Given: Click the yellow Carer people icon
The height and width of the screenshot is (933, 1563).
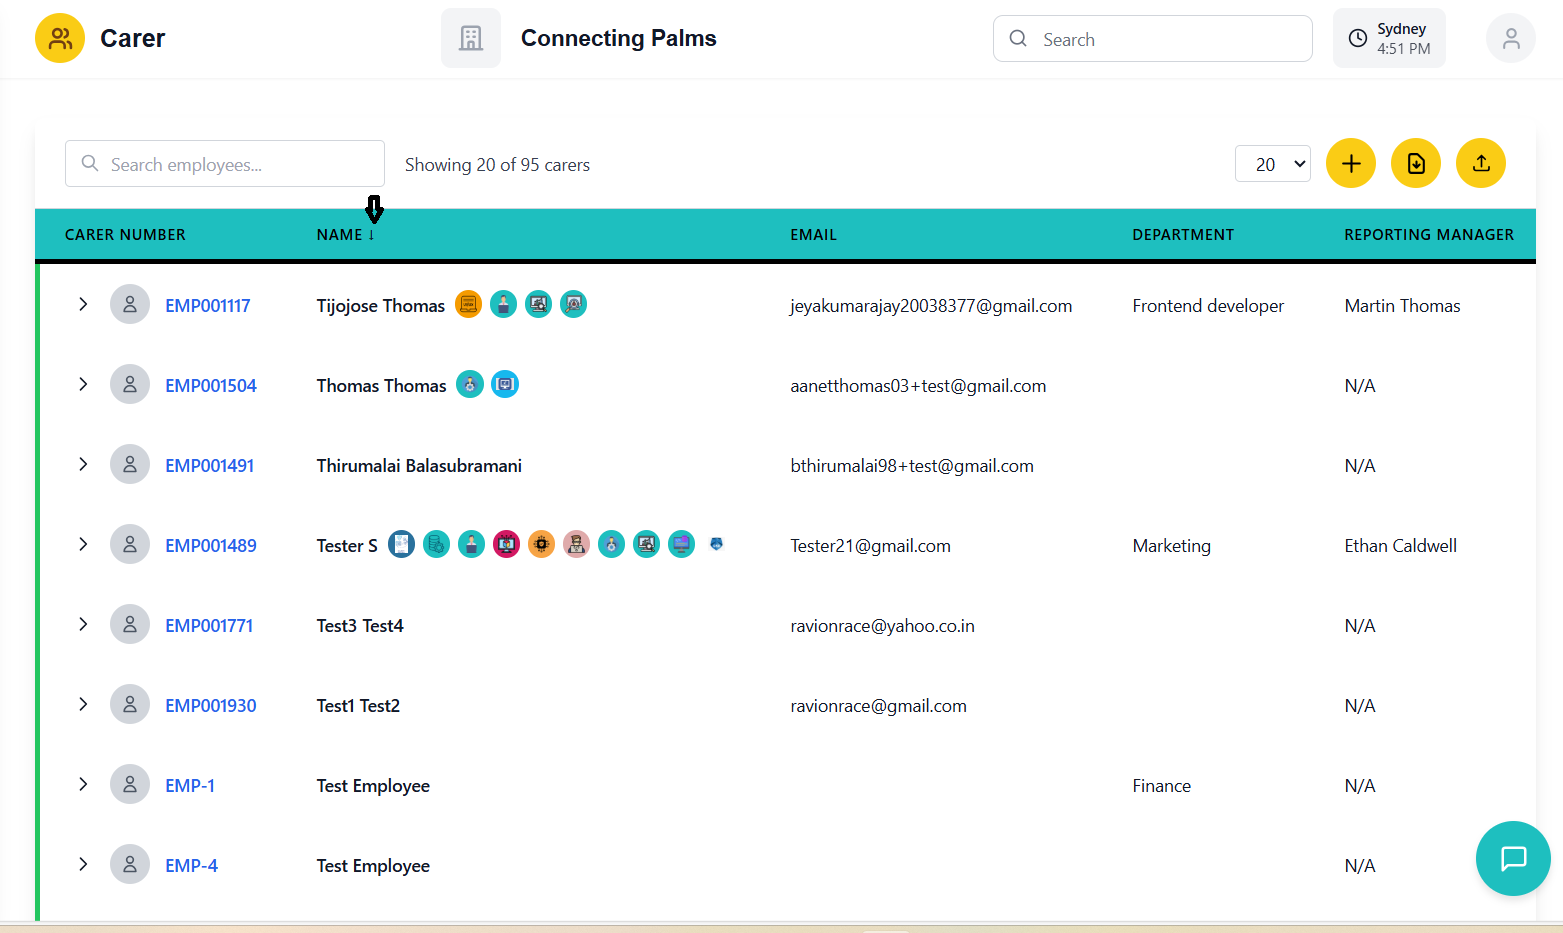Looking at the screenshot, I should tap(60, 39).
